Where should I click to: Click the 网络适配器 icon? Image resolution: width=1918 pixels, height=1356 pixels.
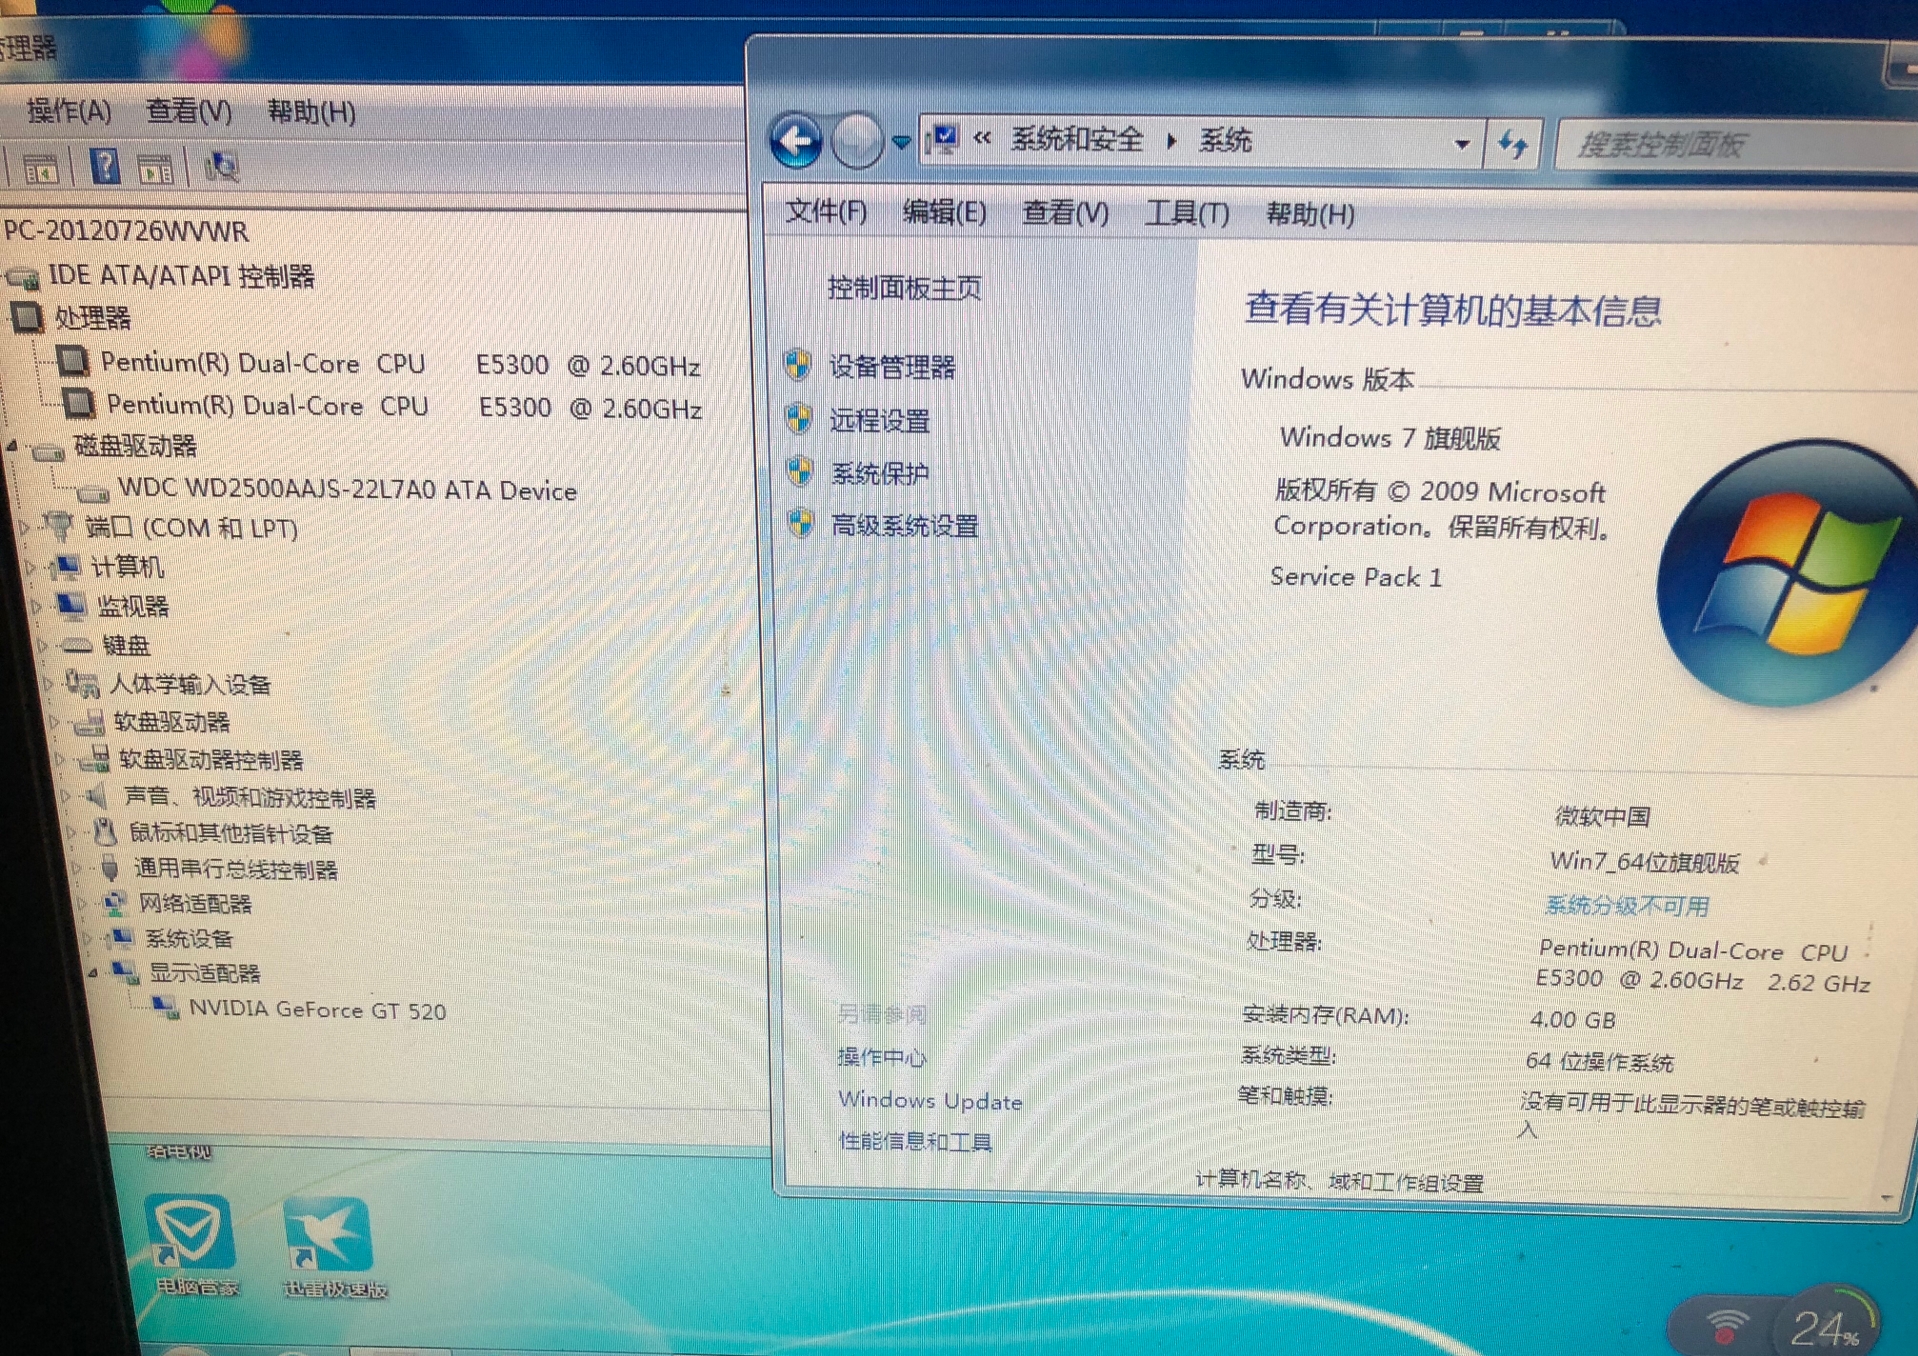tap(115, 903)
